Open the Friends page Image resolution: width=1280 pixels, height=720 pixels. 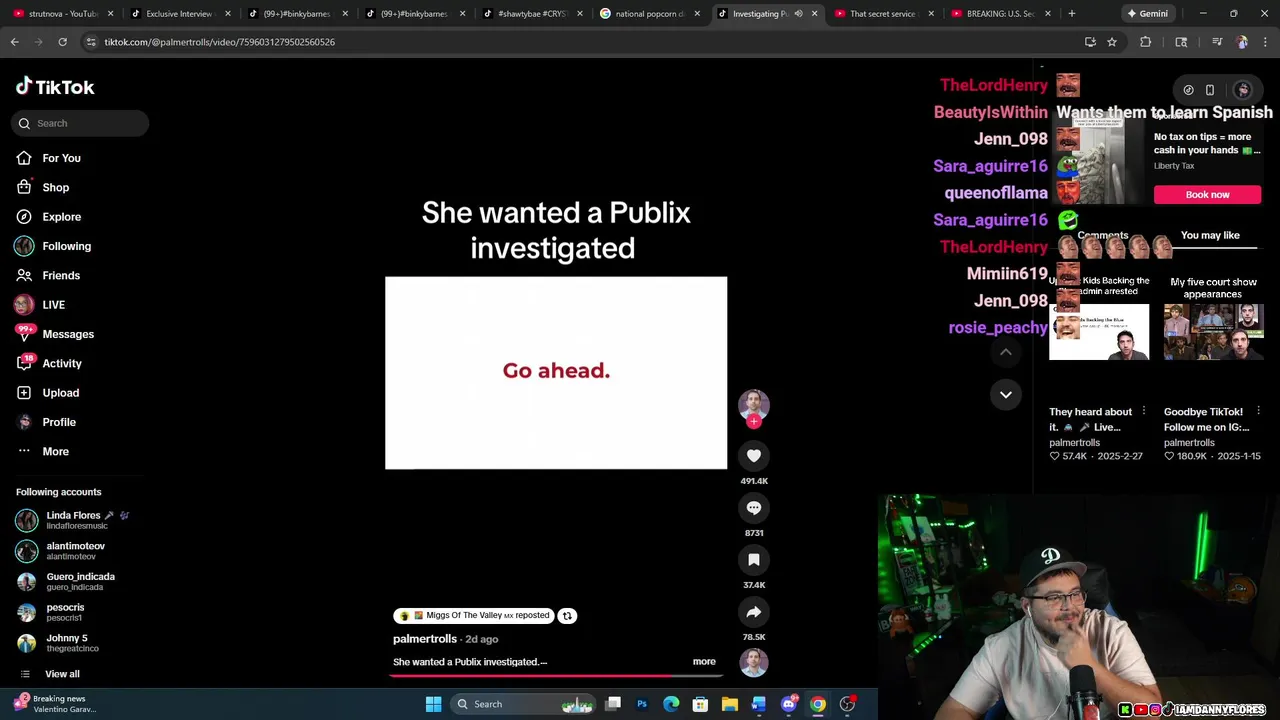[x=60, y=275]
